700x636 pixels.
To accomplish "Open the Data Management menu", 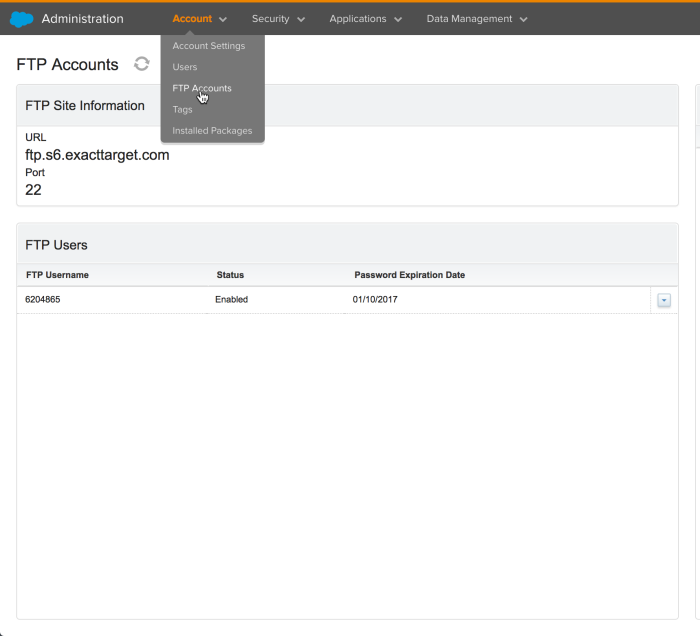I will point(476,19).
